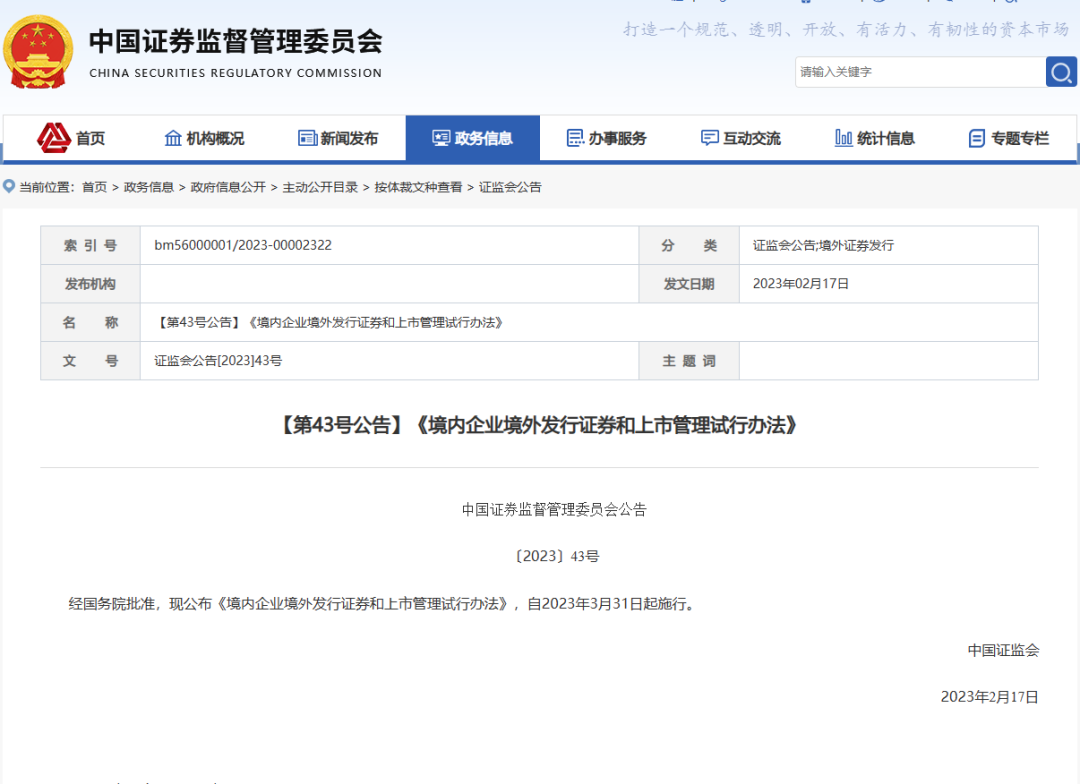Click the monitor icon next to 政务信息

click(x=442, y=138)
